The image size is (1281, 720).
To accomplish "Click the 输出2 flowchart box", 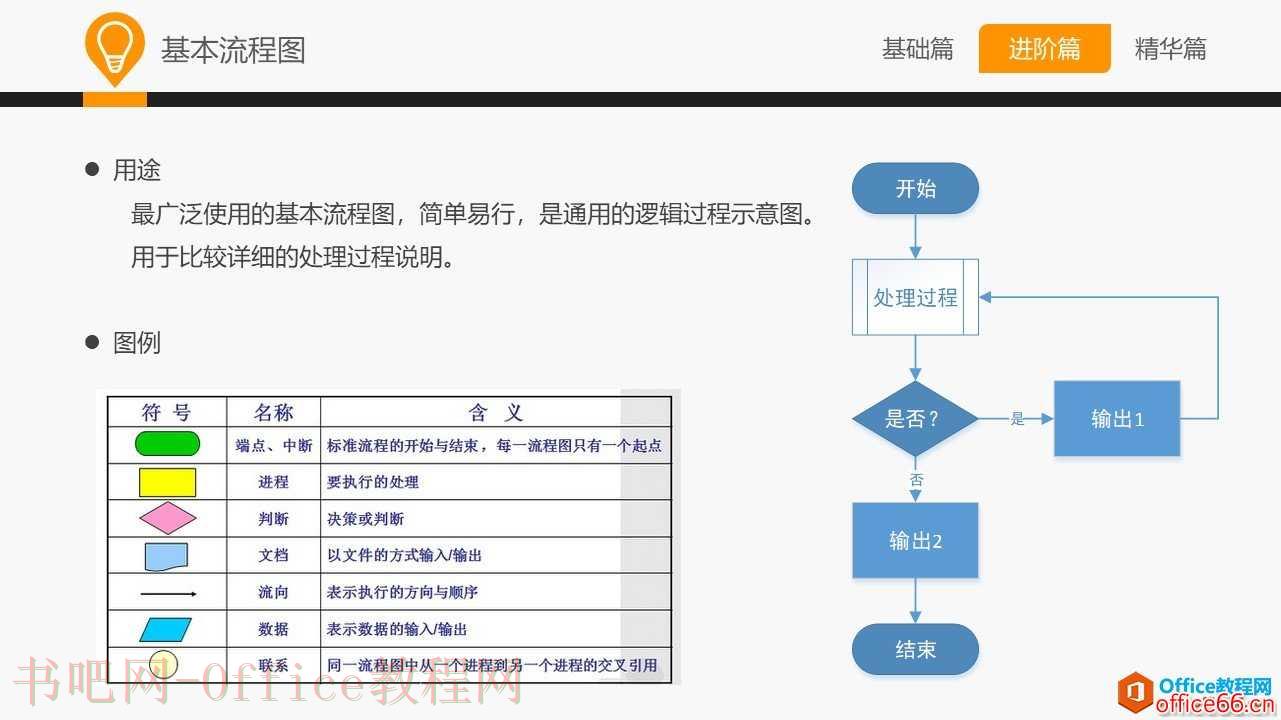I will (915, 540).
